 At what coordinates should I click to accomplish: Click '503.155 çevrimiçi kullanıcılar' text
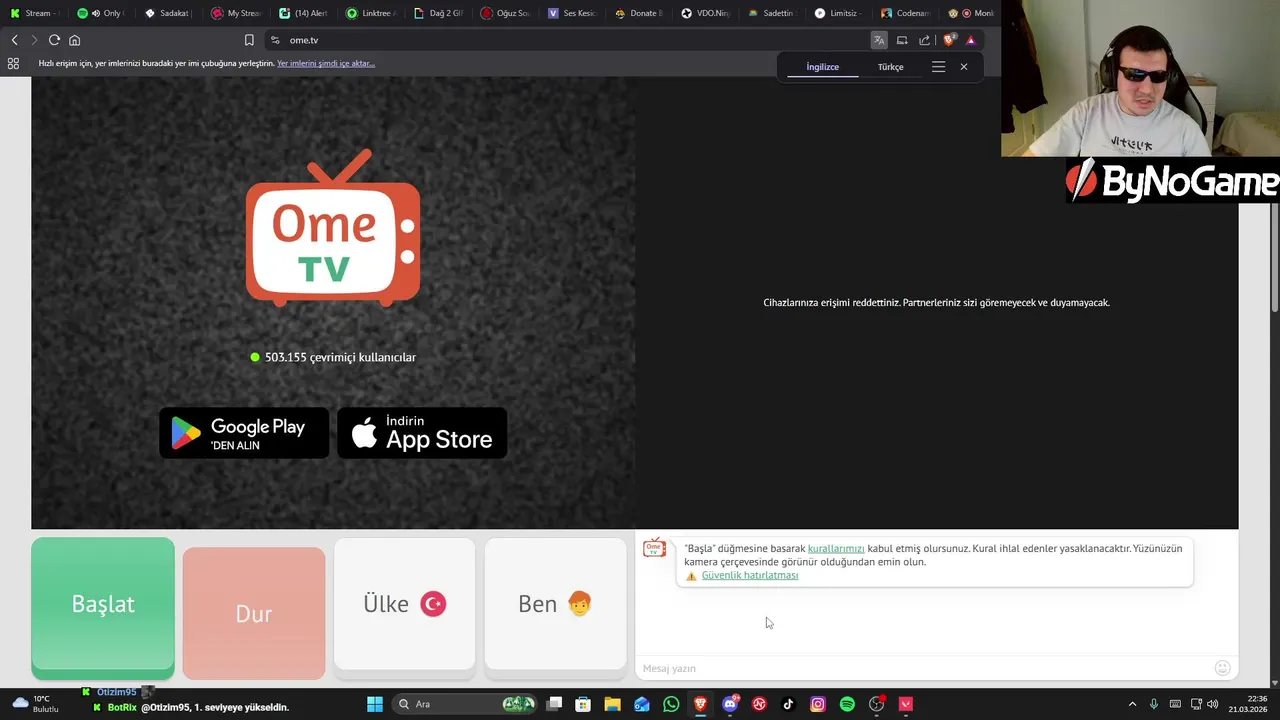point(340,357)
